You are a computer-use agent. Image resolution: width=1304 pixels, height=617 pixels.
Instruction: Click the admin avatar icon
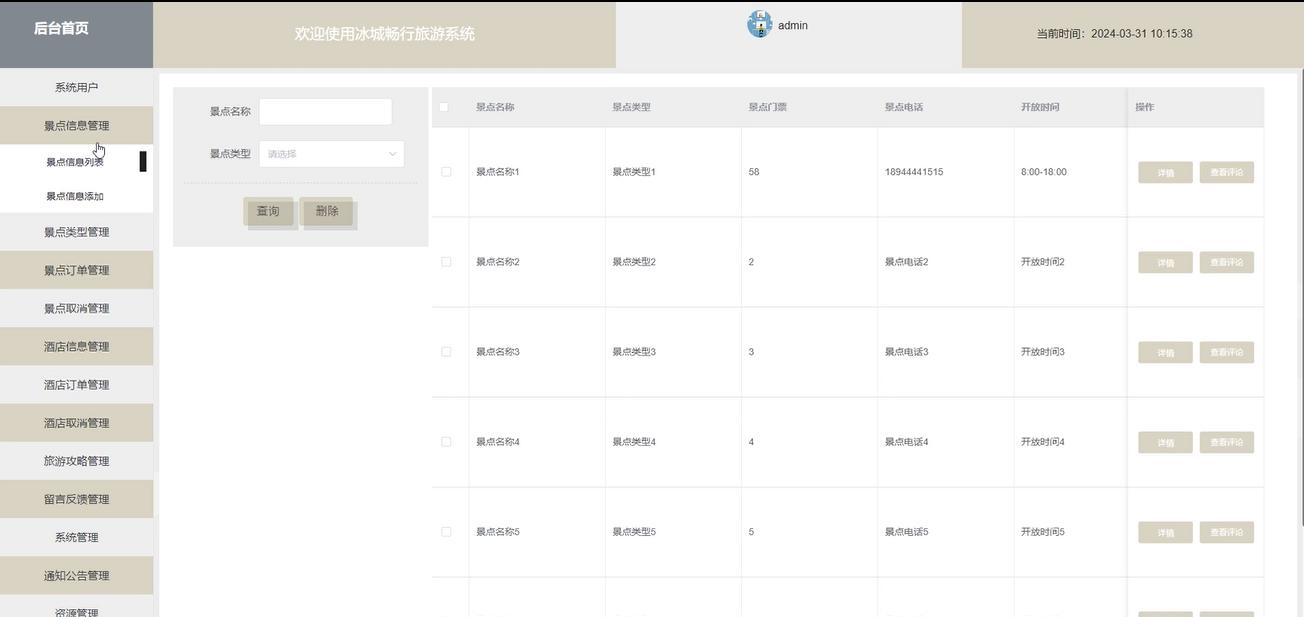click(x=760, y=24)
